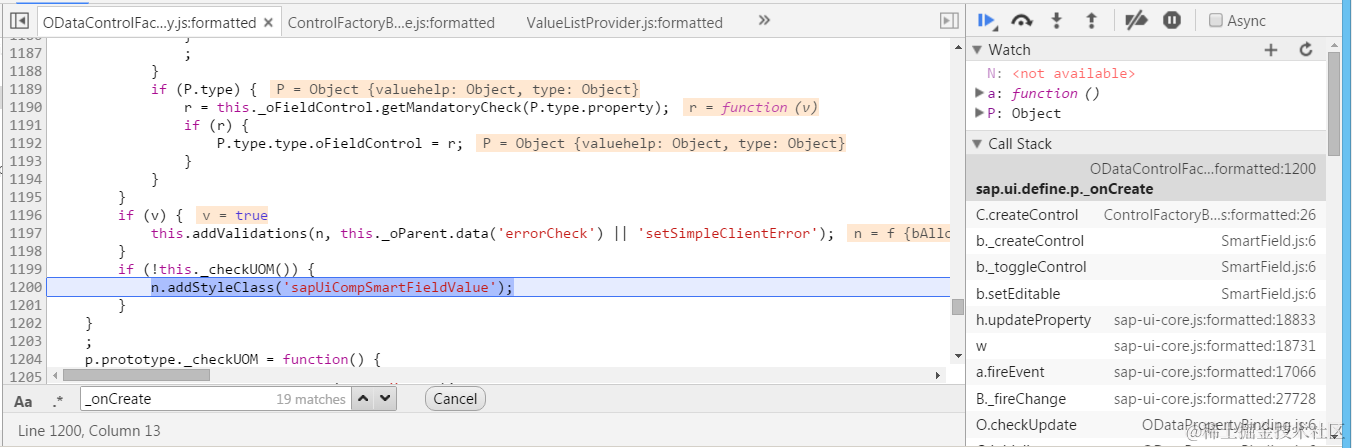Go to next search match

tap(386, 398)
